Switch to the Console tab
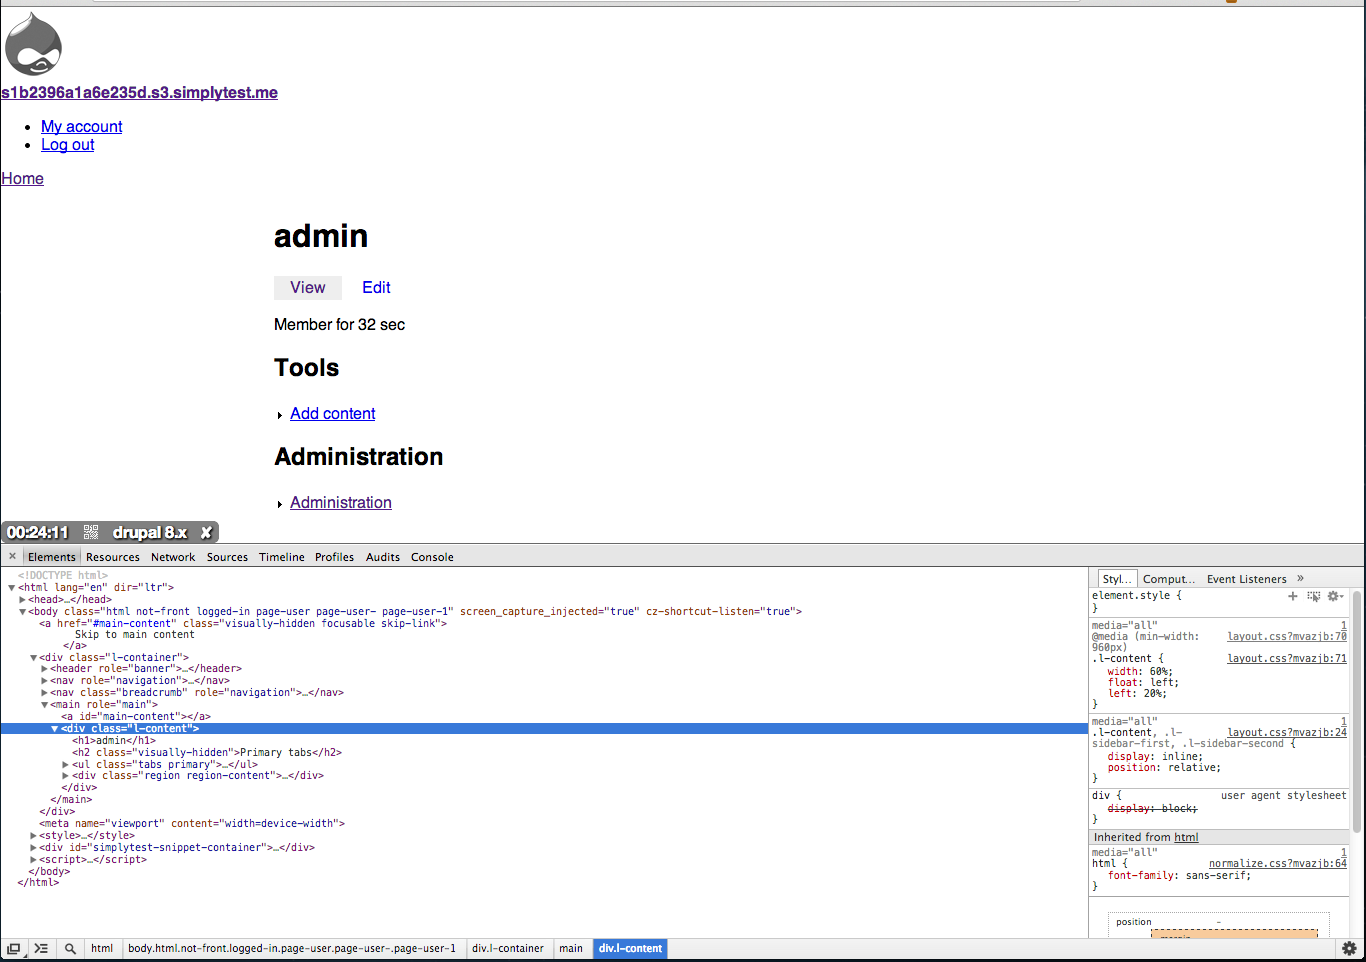The width and height of the screenshot is (1366, 962). [x=432, y=557]
